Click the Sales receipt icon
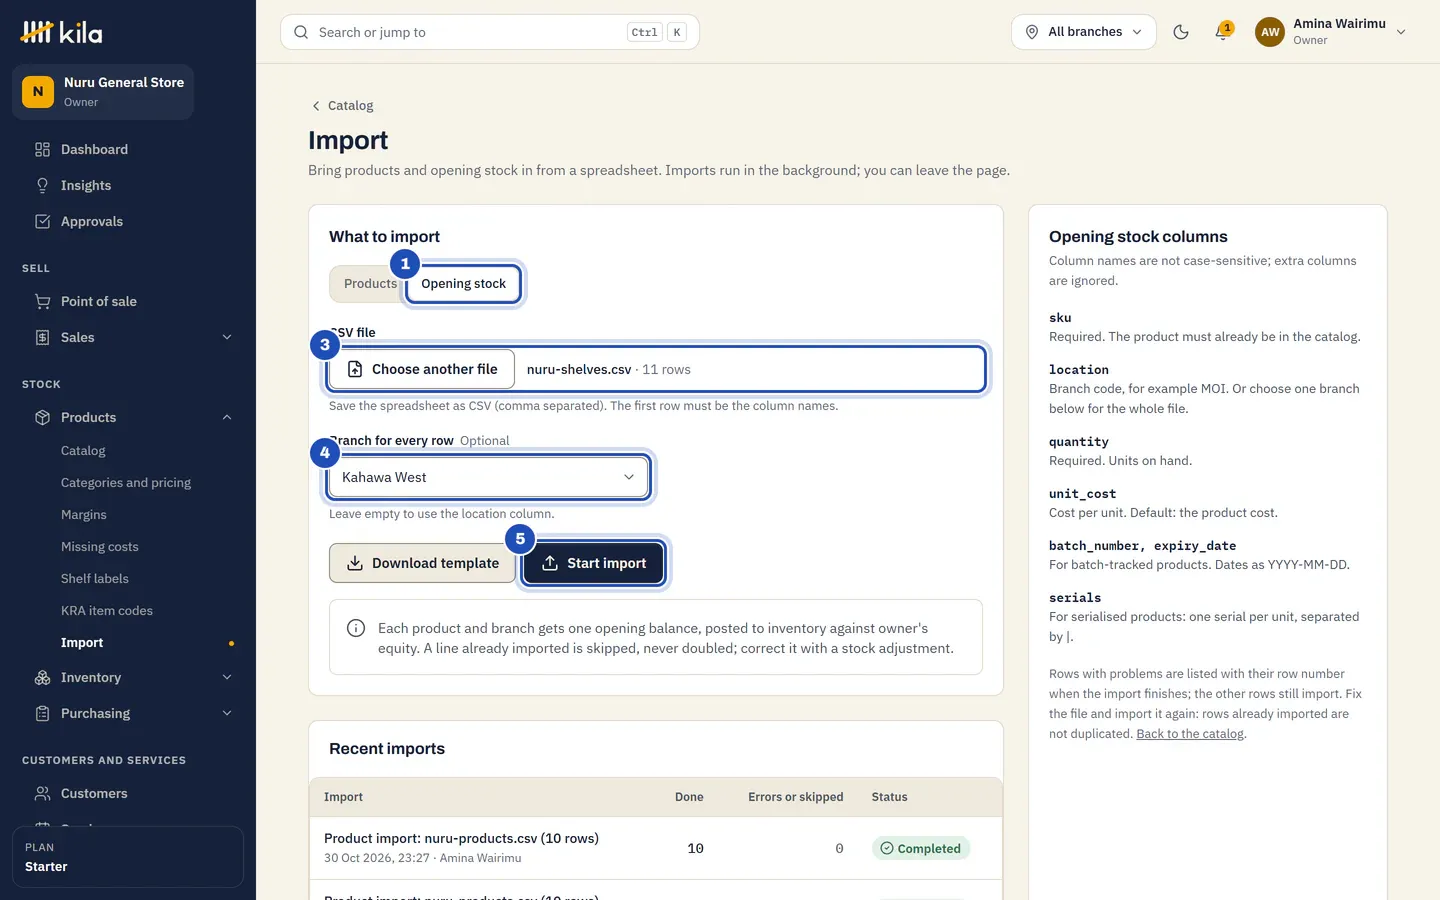 point(42,338)
